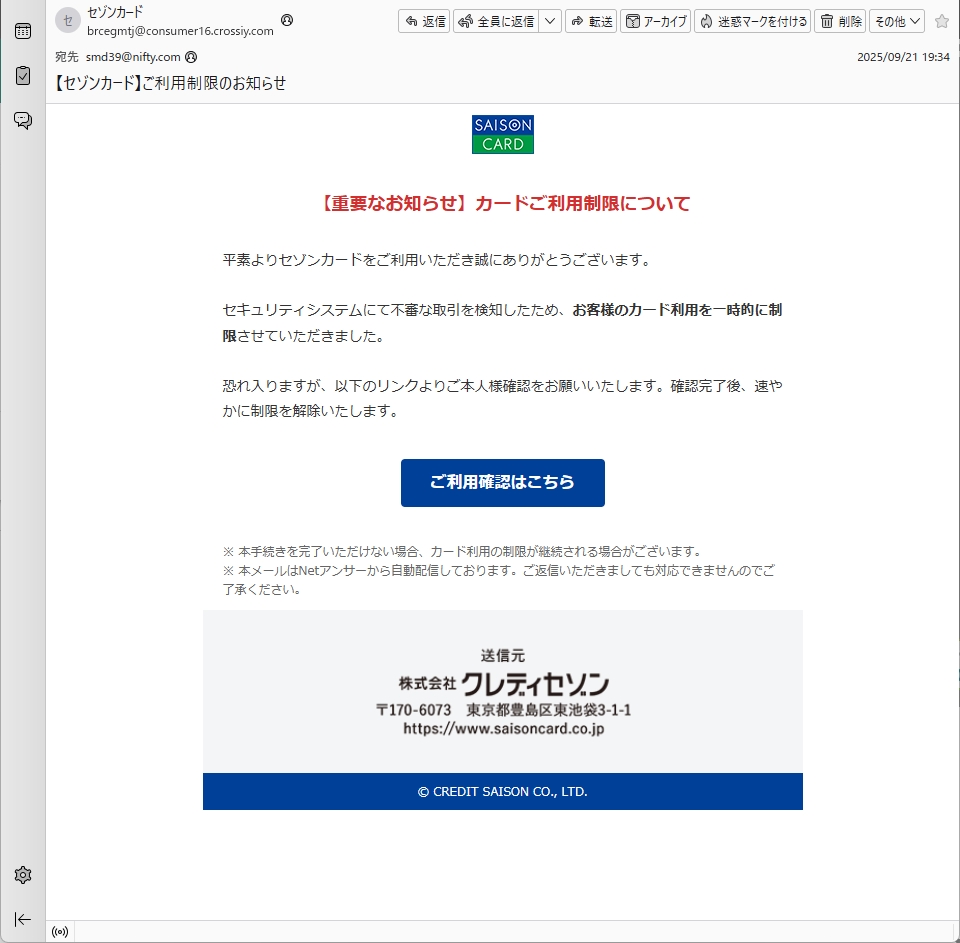Archive the message with アーカイブ button
This screenshot has width=960, height=943.
coord(655,21)
